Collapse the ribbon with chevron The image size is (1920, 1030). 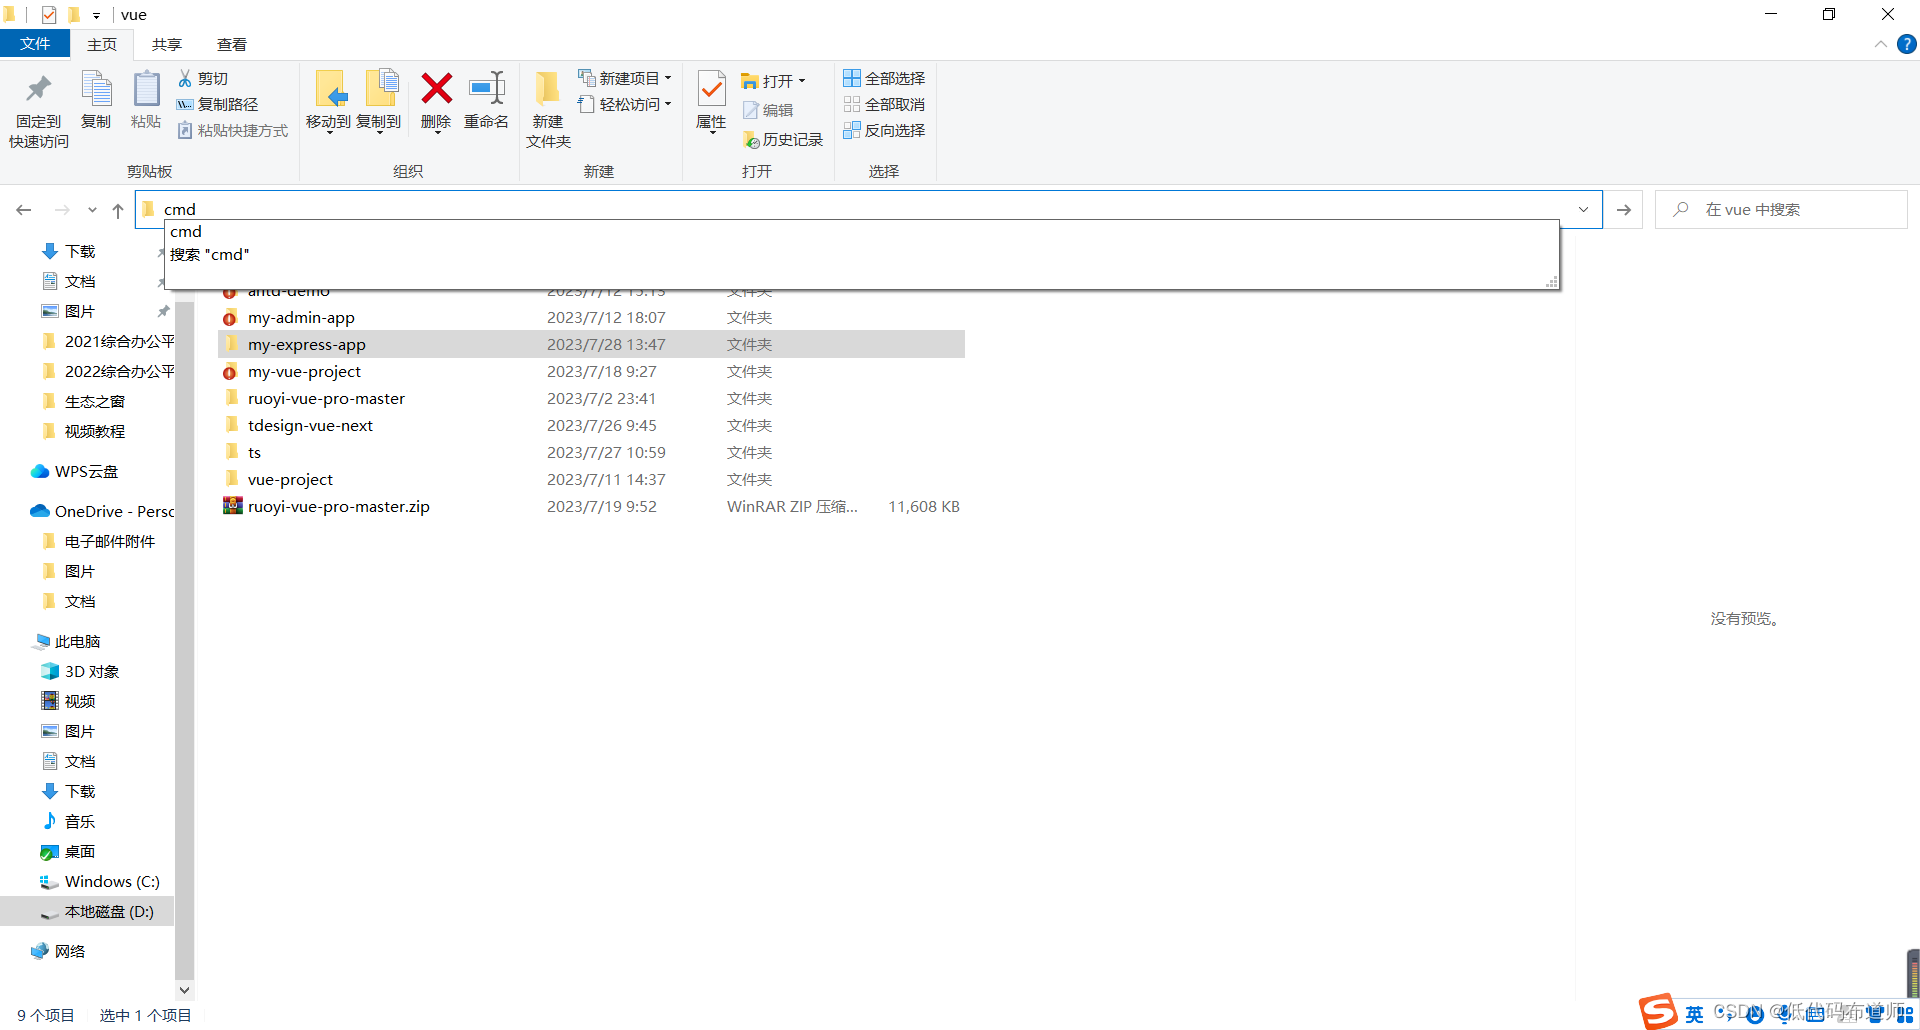click(1880, 44)
